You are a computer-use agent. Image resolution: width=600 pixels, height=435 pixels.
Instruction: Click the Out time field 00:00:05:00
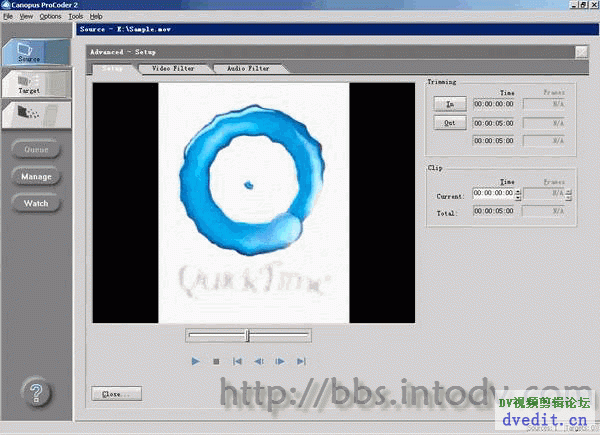(x=494, y=123)
